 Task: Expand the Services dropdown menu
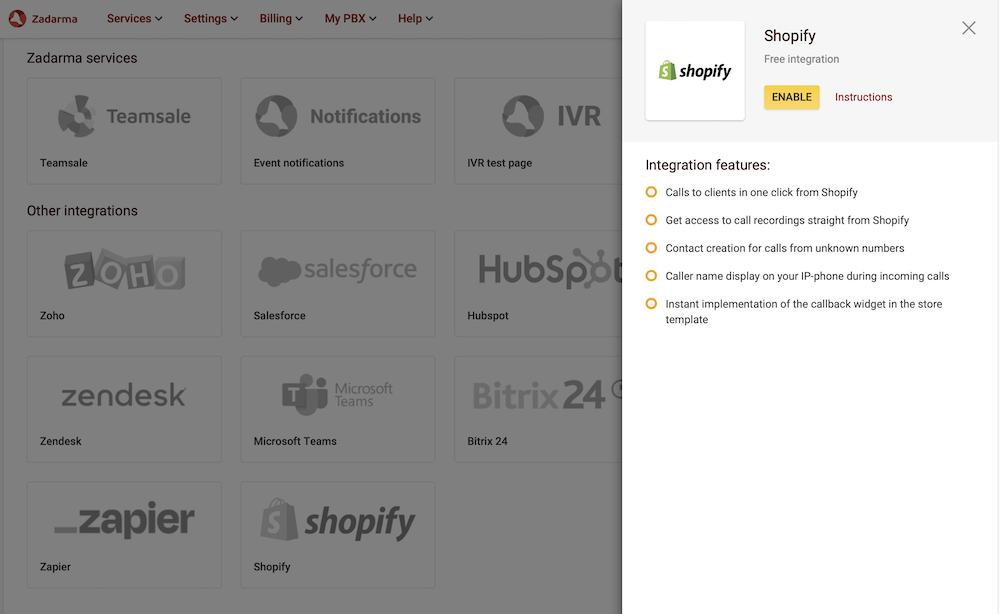(134, 18)
